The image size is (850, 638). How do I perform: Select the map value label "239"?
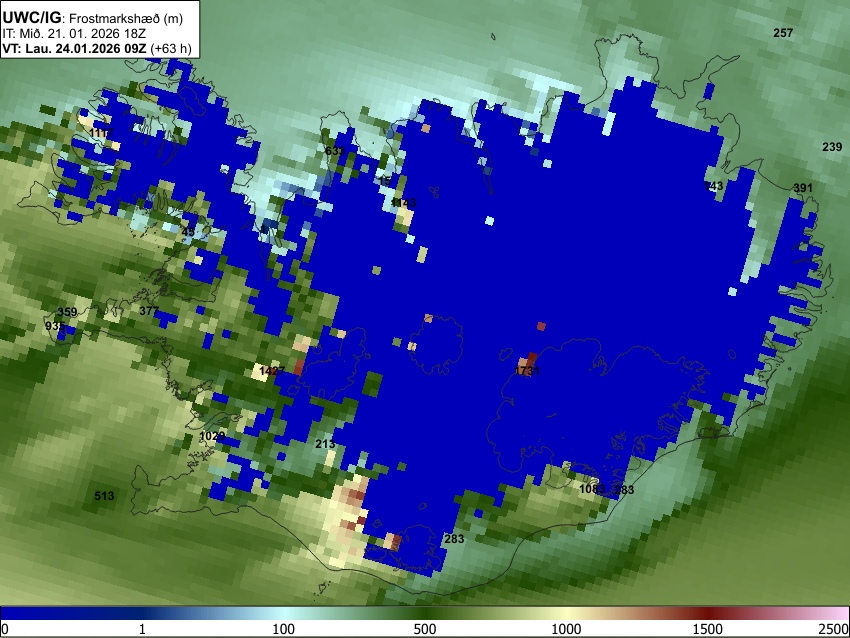[832, 147]
